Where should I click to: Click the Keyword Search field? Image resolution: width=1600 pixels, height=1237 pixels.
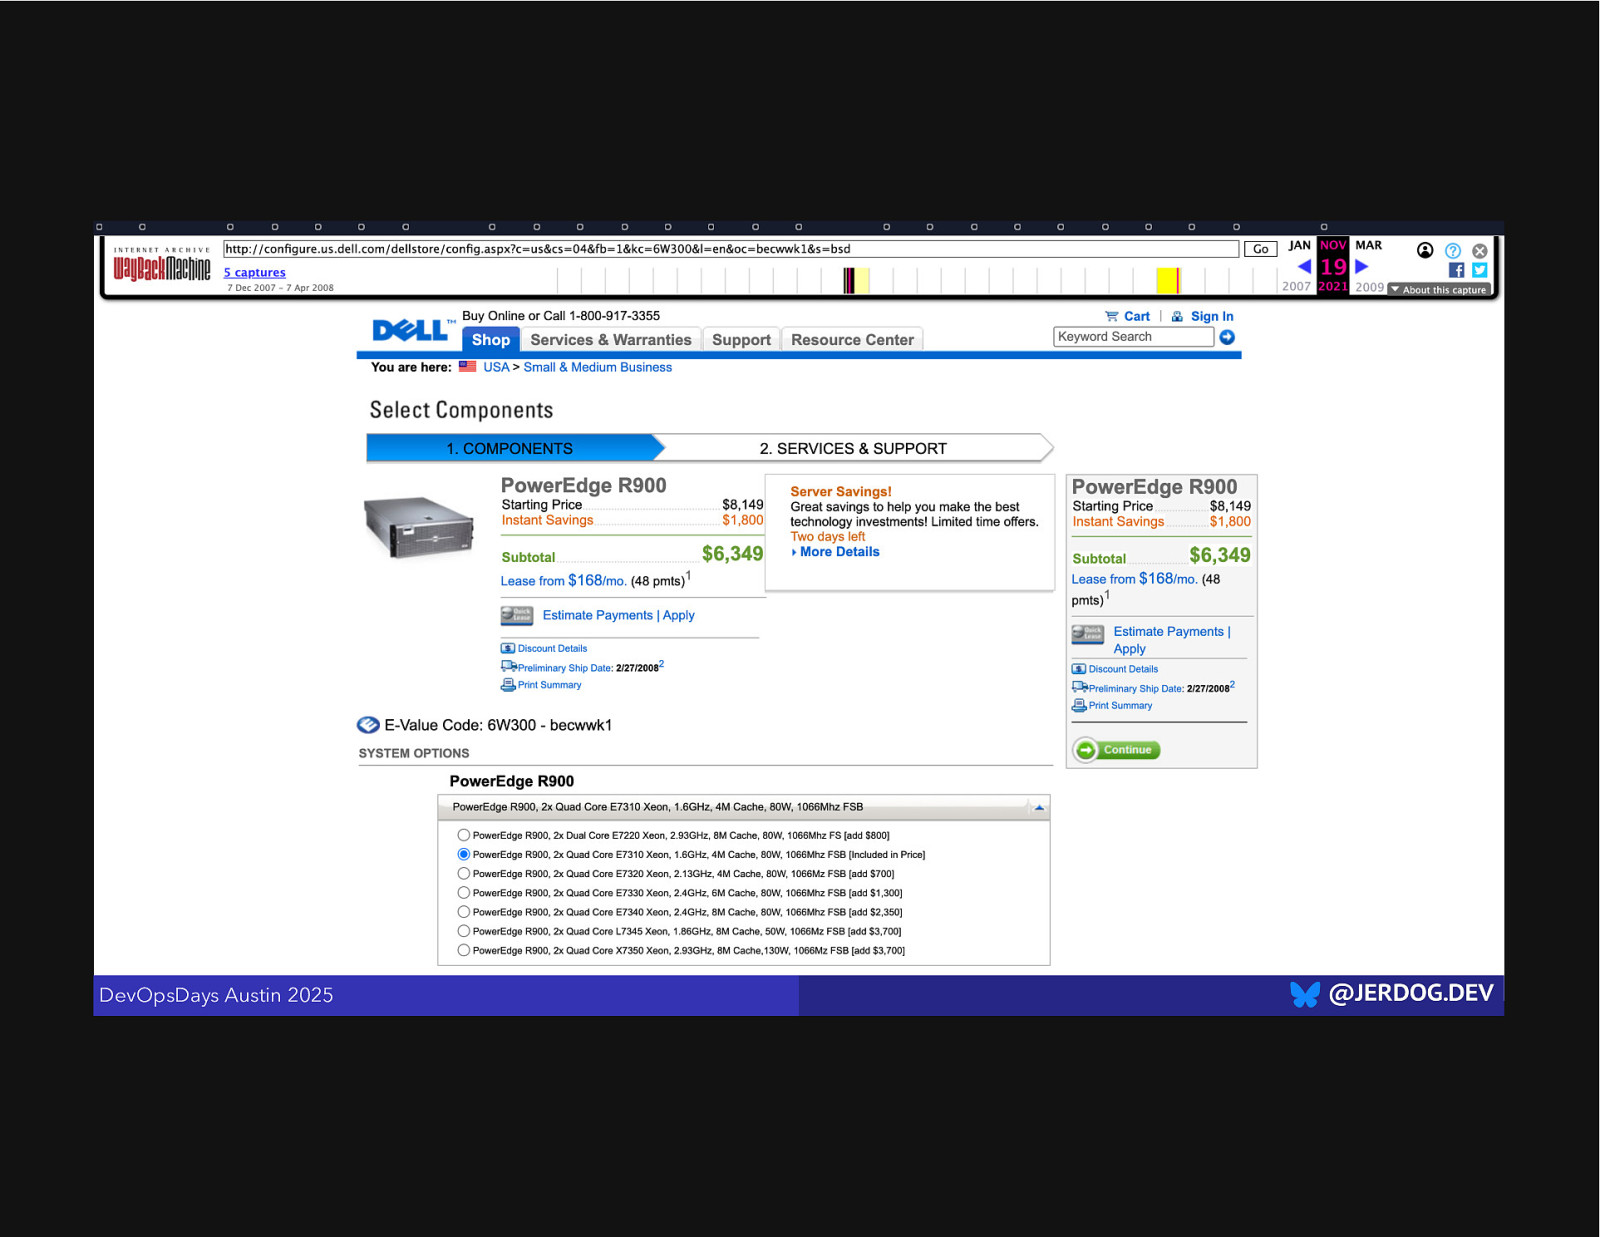[x=1133, y=337]
